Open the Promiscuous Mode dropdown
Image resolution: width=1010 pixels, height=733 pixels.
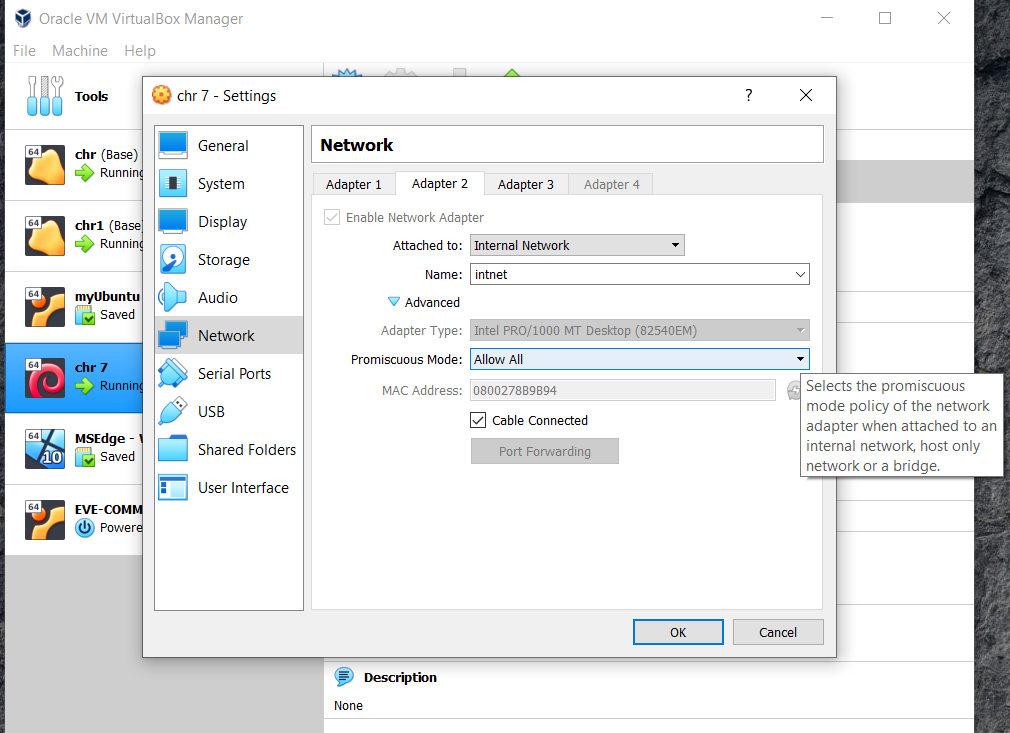[x=640, y=359]
